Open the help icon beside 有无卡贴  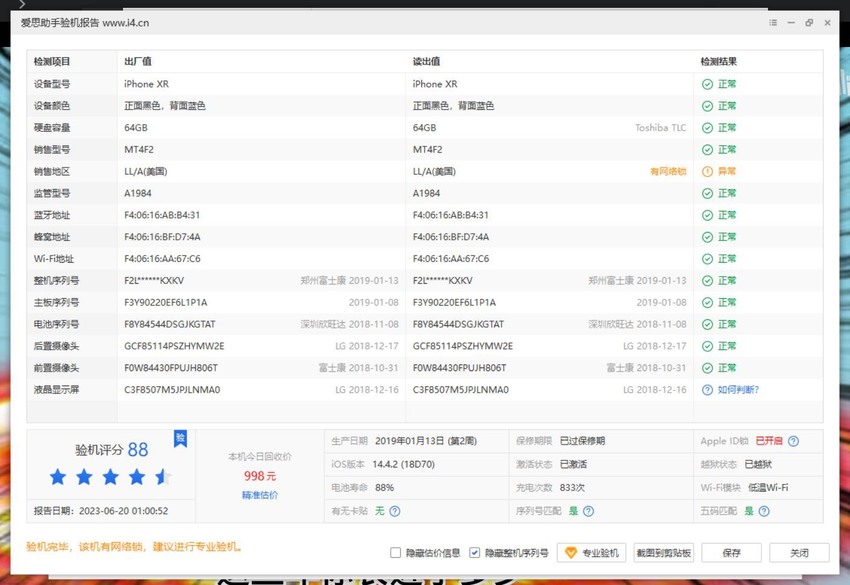tap(395, 511)
